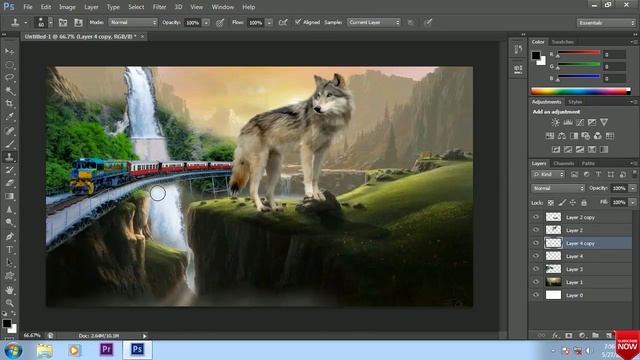This screenshot has width=640, height=360.
Task: Select the Magic Wand tool
Action: pyautogui.click(x=9, y=91)
